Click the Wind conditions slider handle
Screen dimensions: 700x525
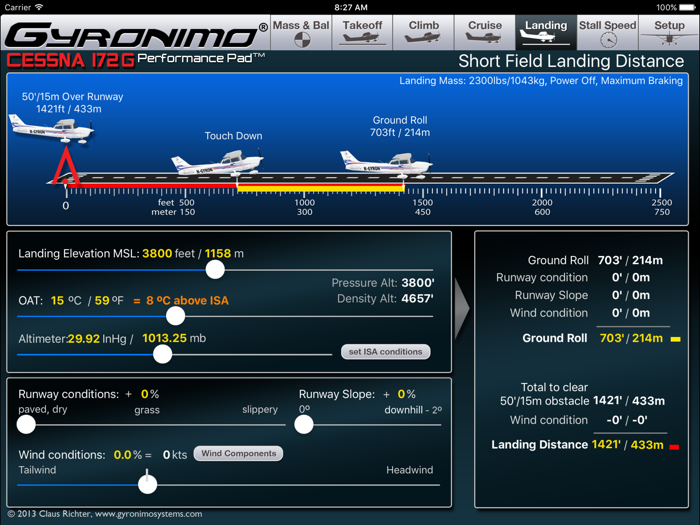pyautogui.click(x=148, y=484)
